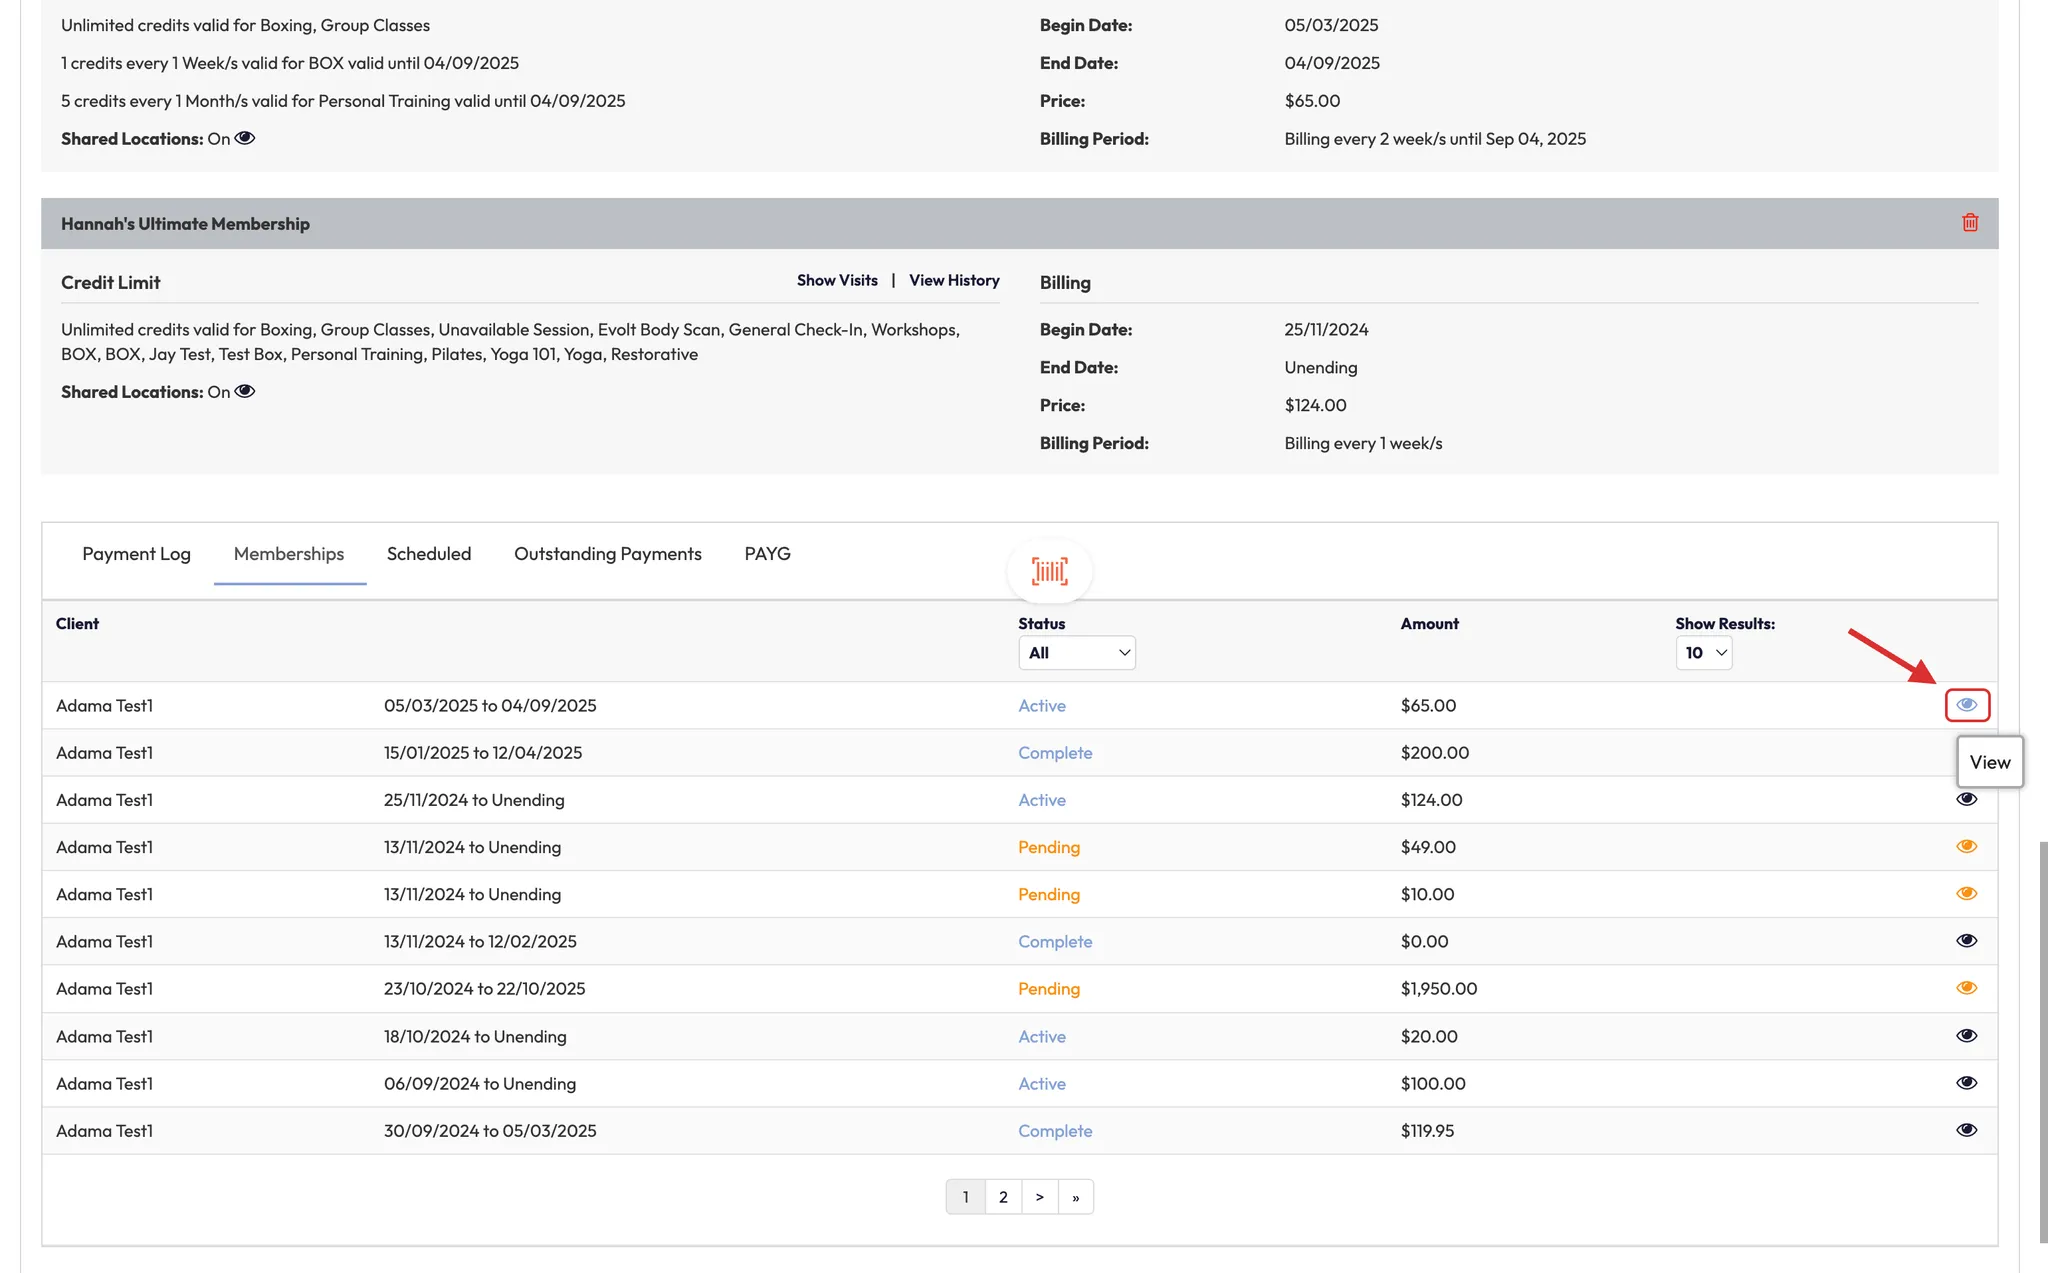Delete Hannah's Ultimate Membership via trash icon
The image size is (2048, 1273).
coord(1969,223)
